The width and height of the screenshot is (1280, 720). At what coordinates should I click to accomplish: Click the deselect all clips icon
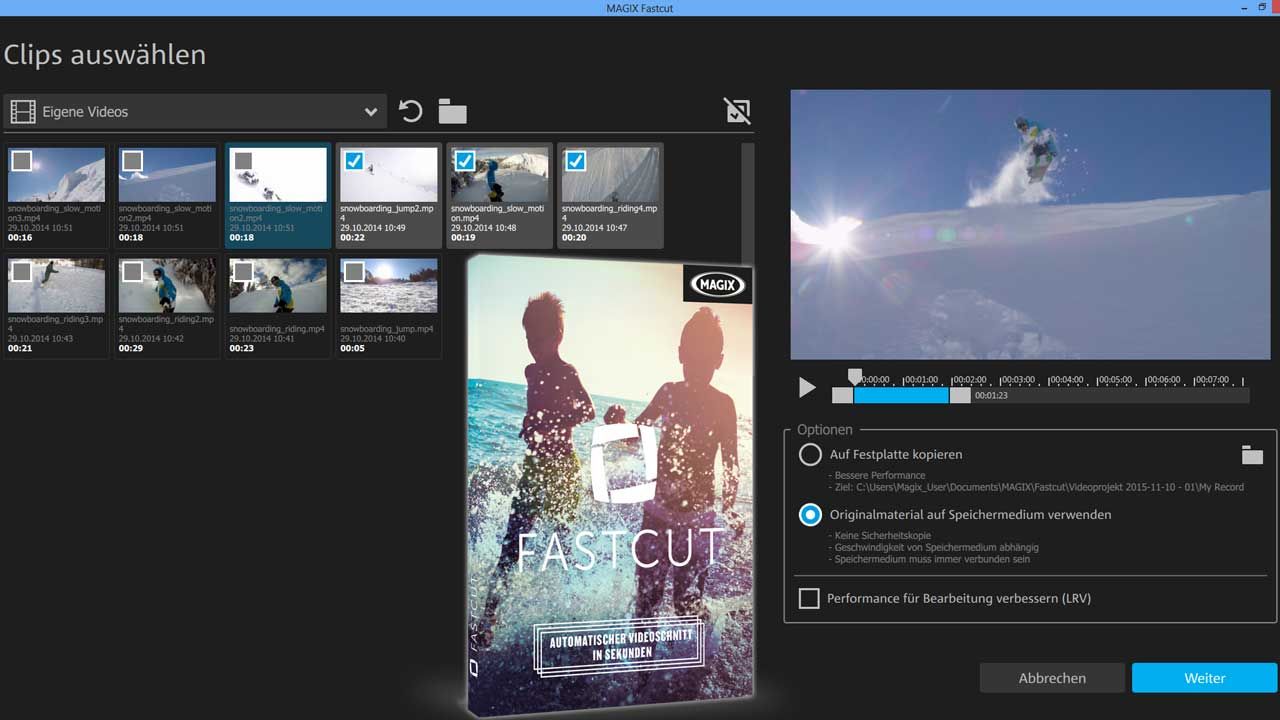click(737, 111)
